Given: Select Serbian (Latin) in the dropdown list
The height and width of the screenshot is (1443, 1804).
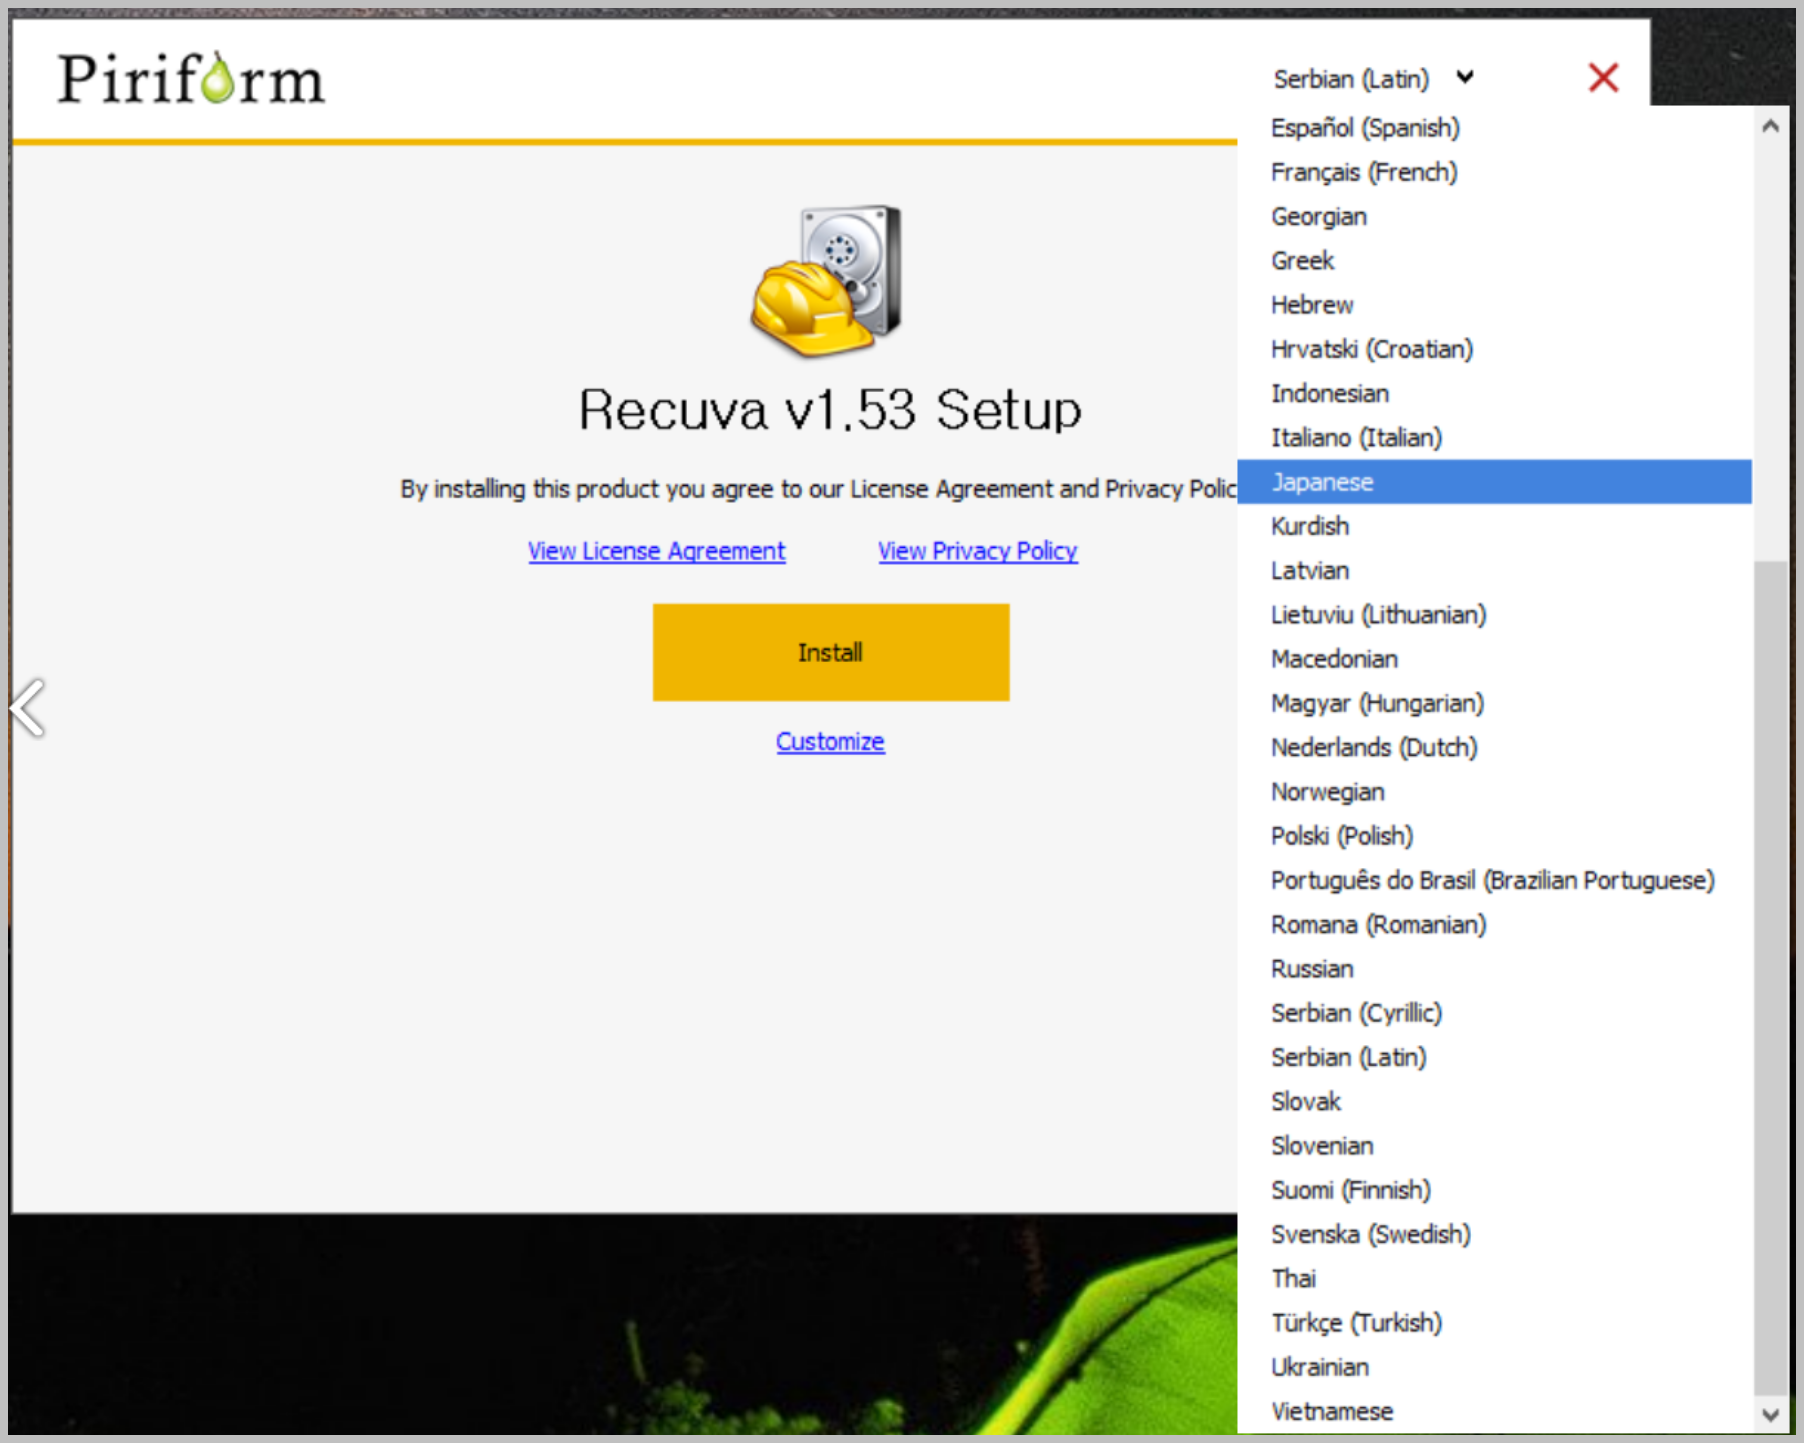Looking at the screenshot, I should (1494, 1057).
